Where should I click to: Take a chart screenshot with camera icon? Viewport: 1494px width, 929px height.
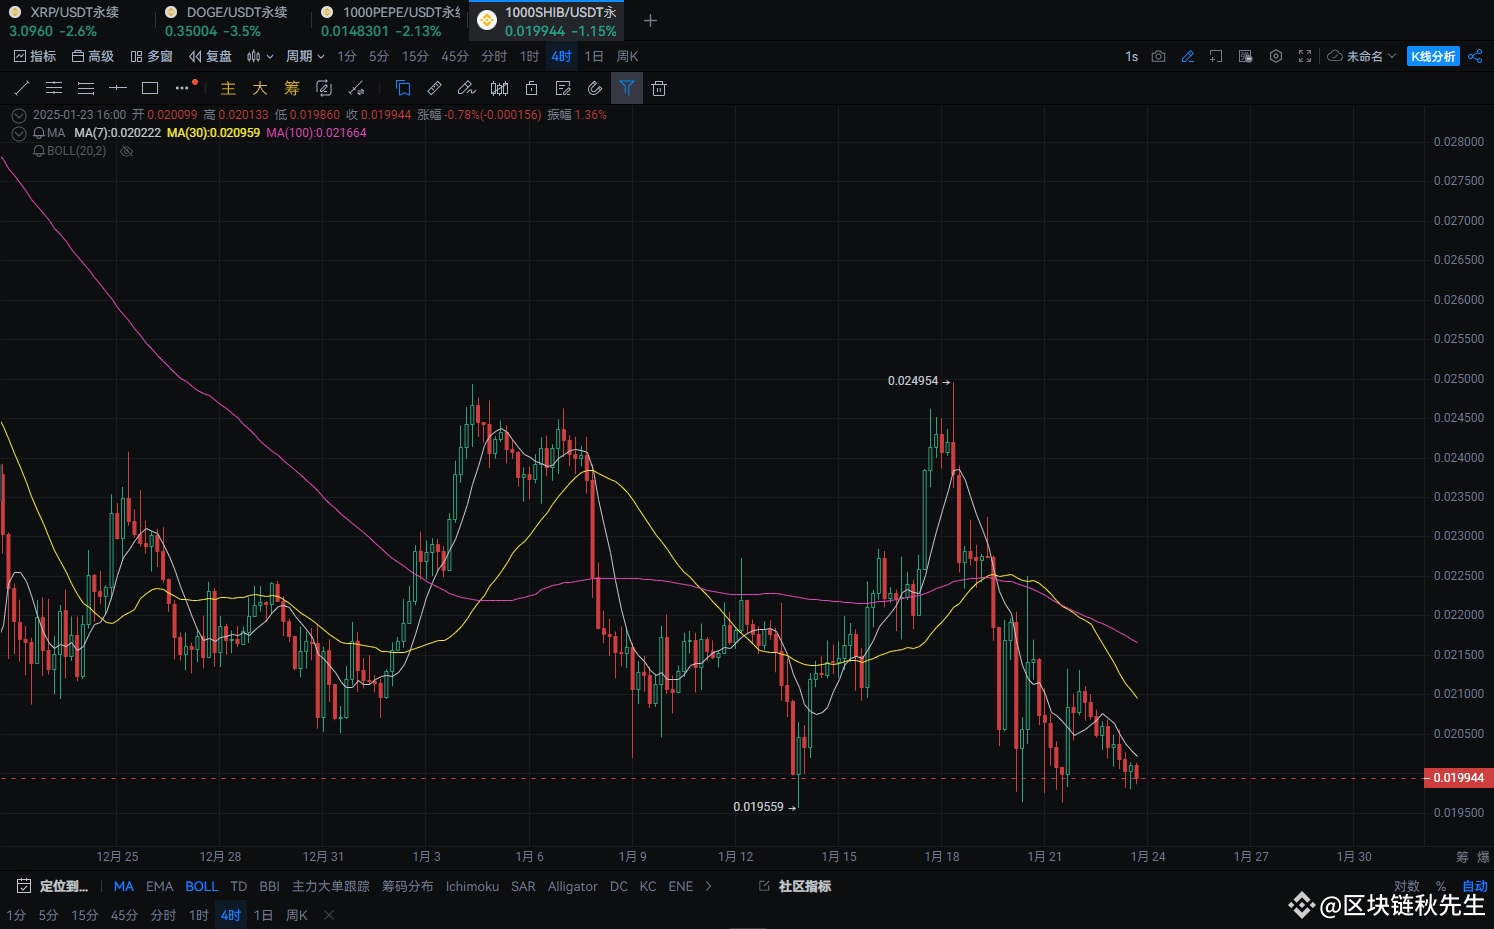pos(1158,57)
